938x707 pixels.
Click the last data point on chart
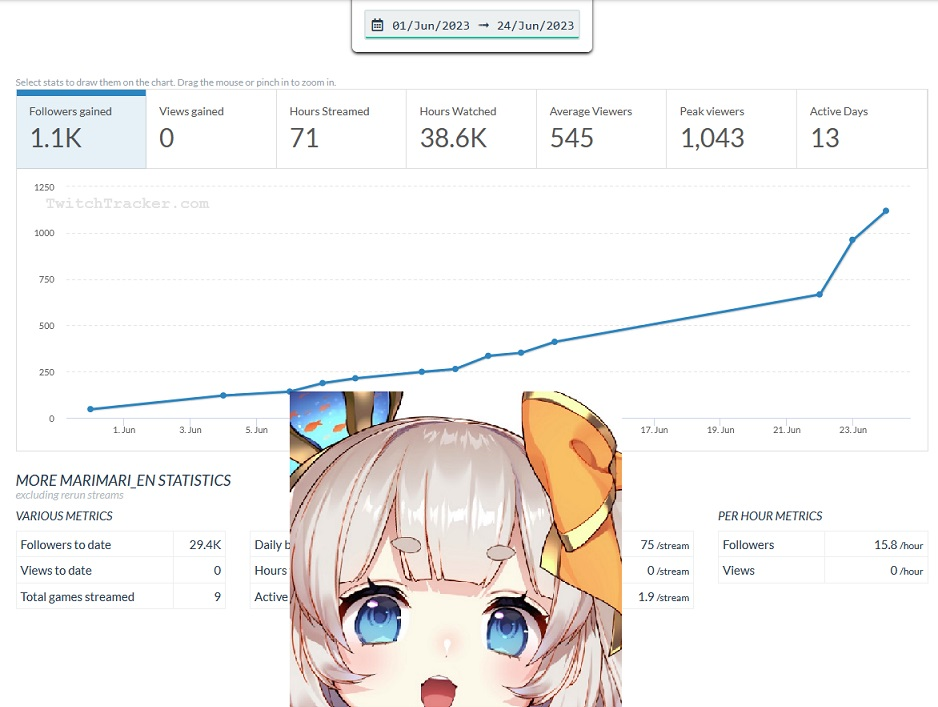[886, 211]
